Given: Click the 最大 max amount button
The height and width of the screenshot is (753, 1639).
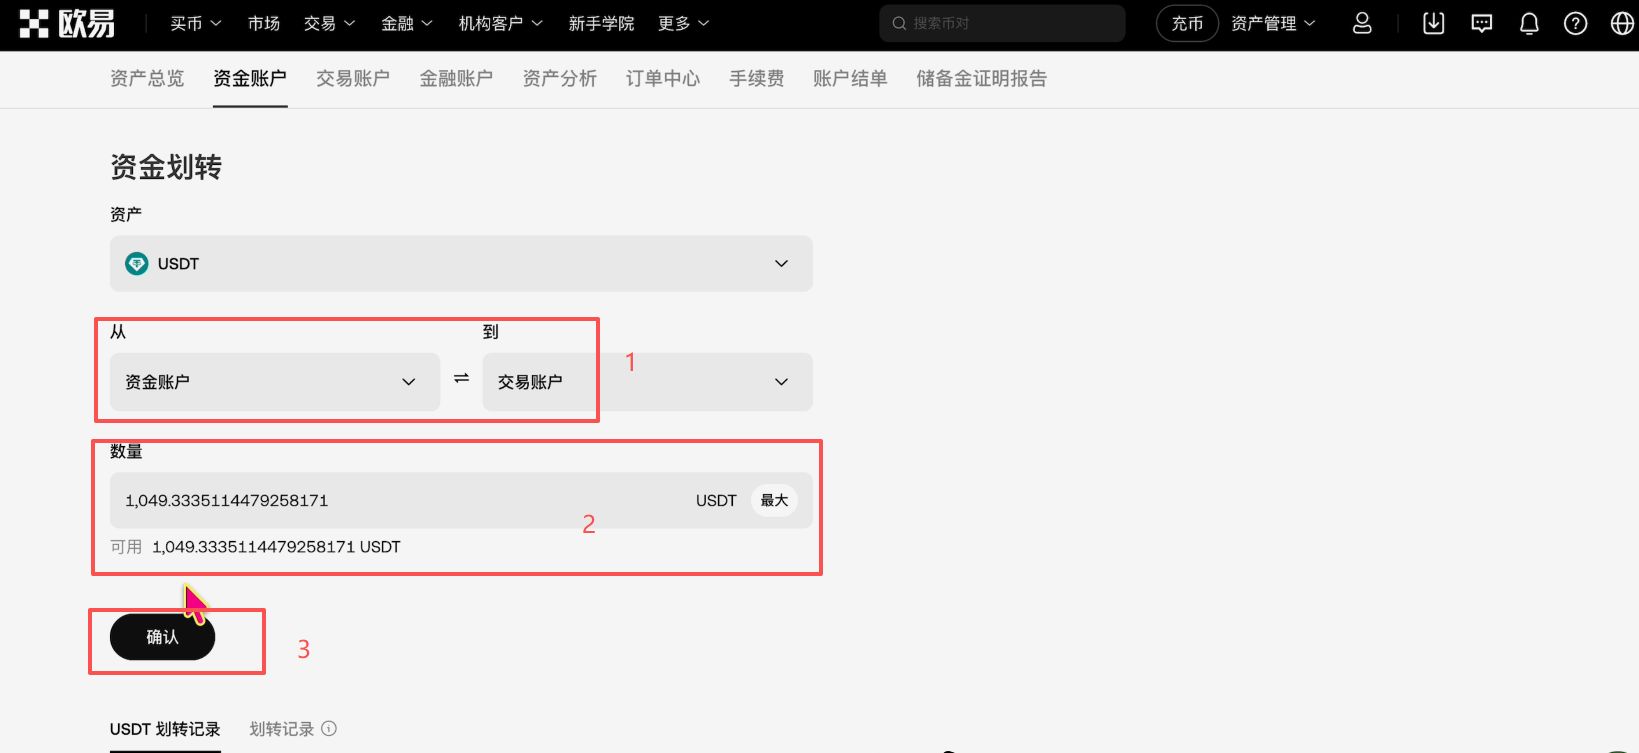Looking at the screenshot, I should tap(774, 500).
